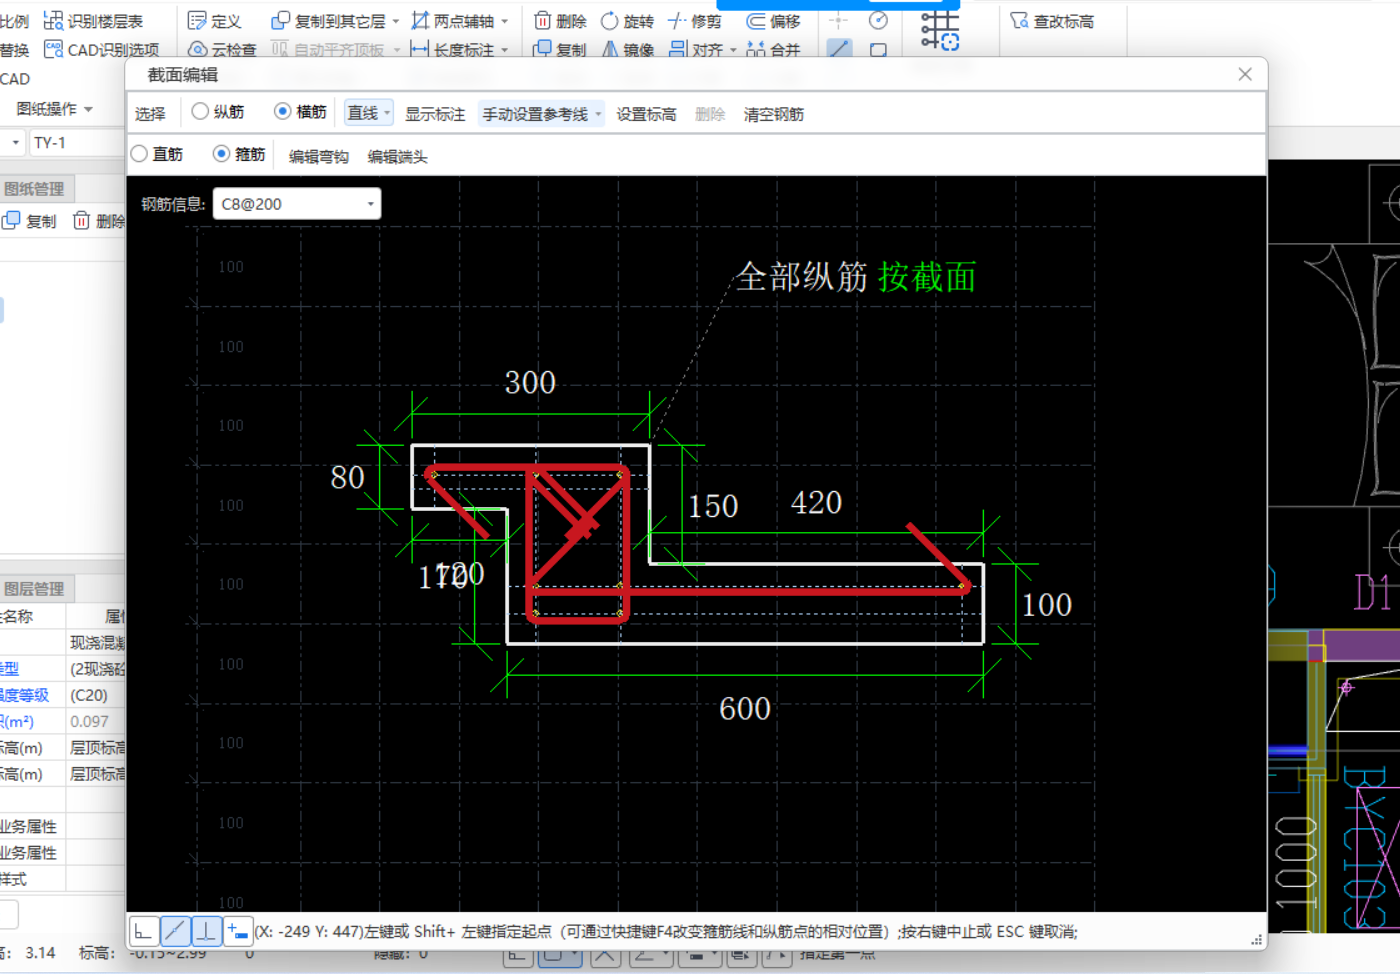This screenshot has width=1400, height=974.
Task: Click 选择 in section editor toolbar
Action: [x=150, y=114]
